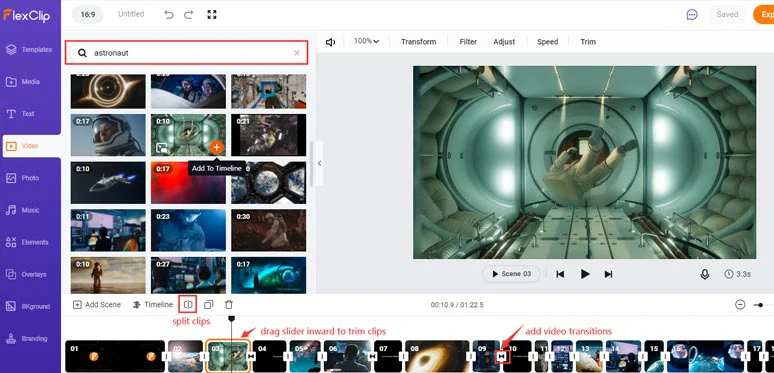Open the Templates sidebar panel
This screenshot has height=373, width=774.
30,49
